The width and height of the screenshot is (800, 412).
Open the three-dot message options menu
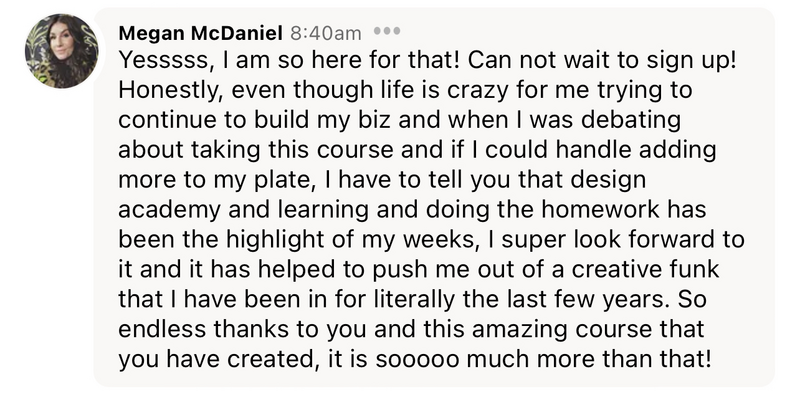[x=387, y=31]
